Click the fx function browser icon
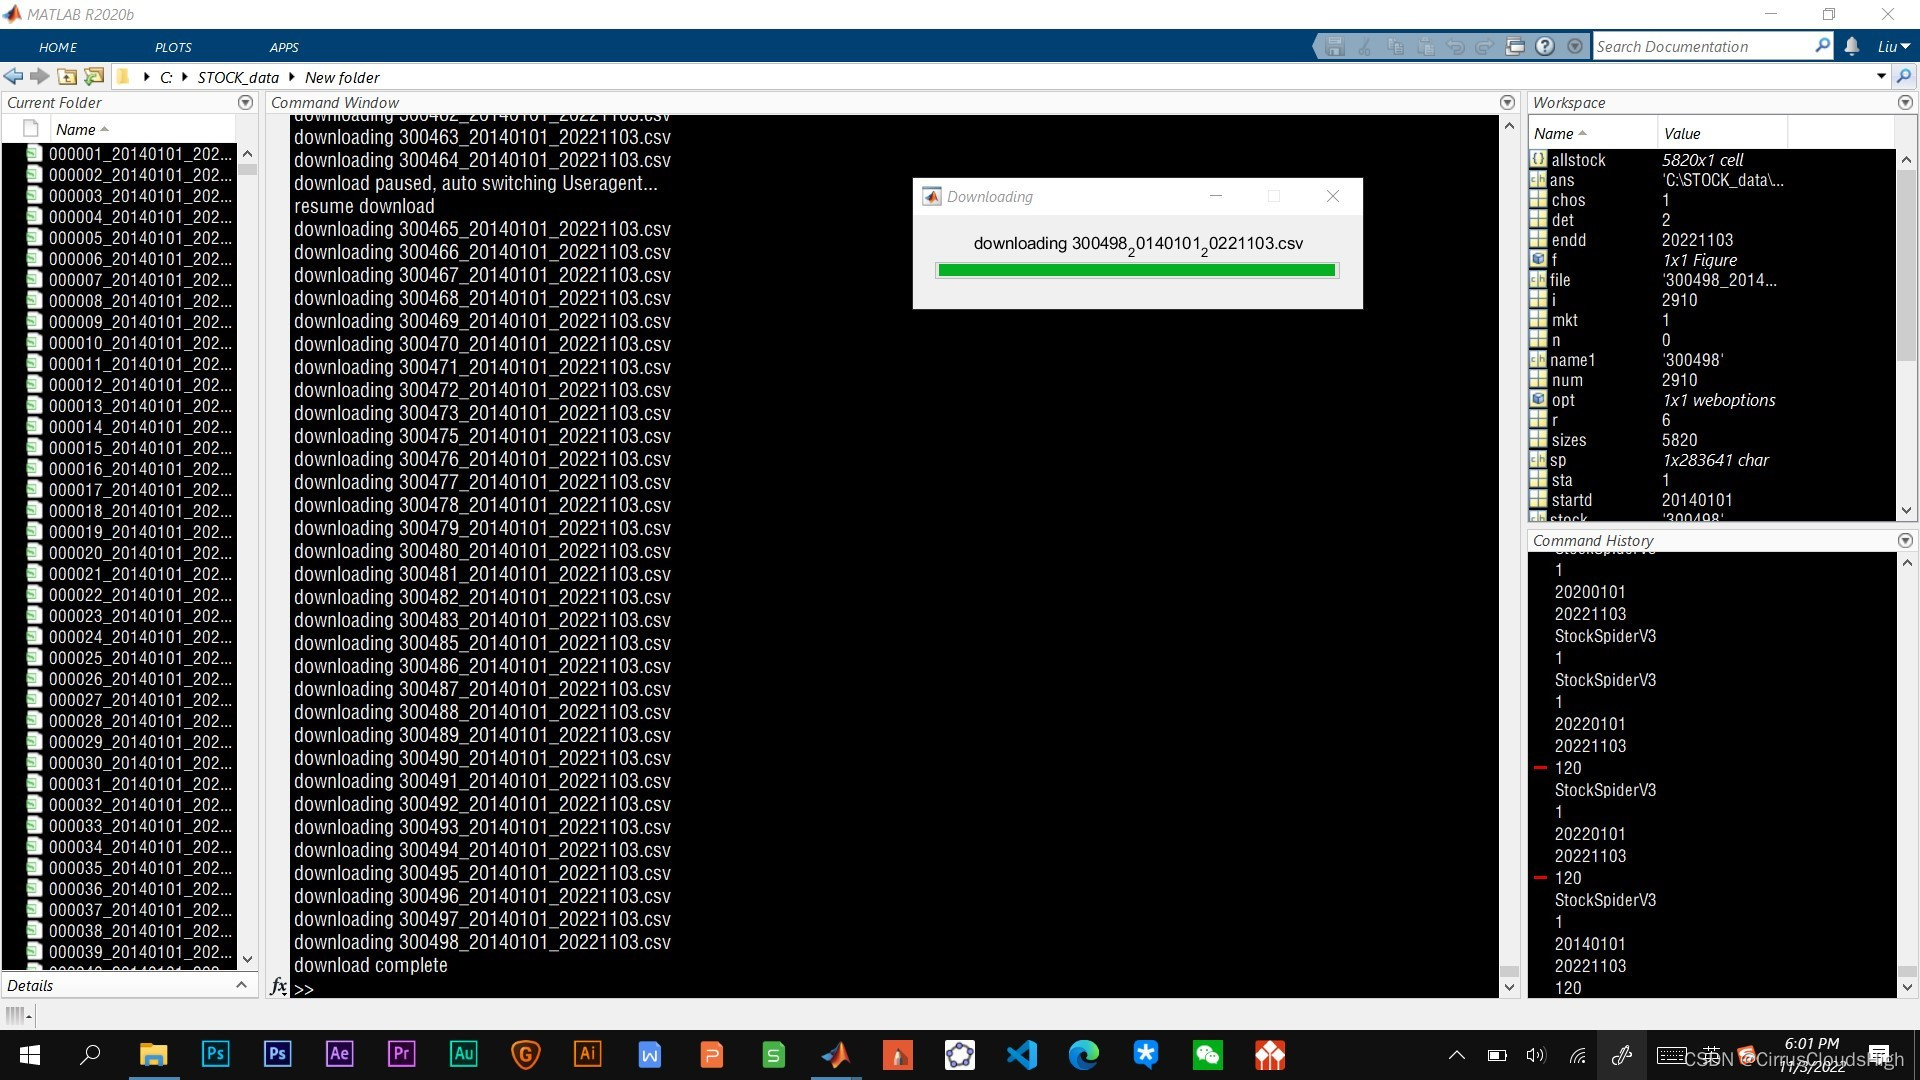This screenshot has height=1080, width=1920. coord(279,987)
